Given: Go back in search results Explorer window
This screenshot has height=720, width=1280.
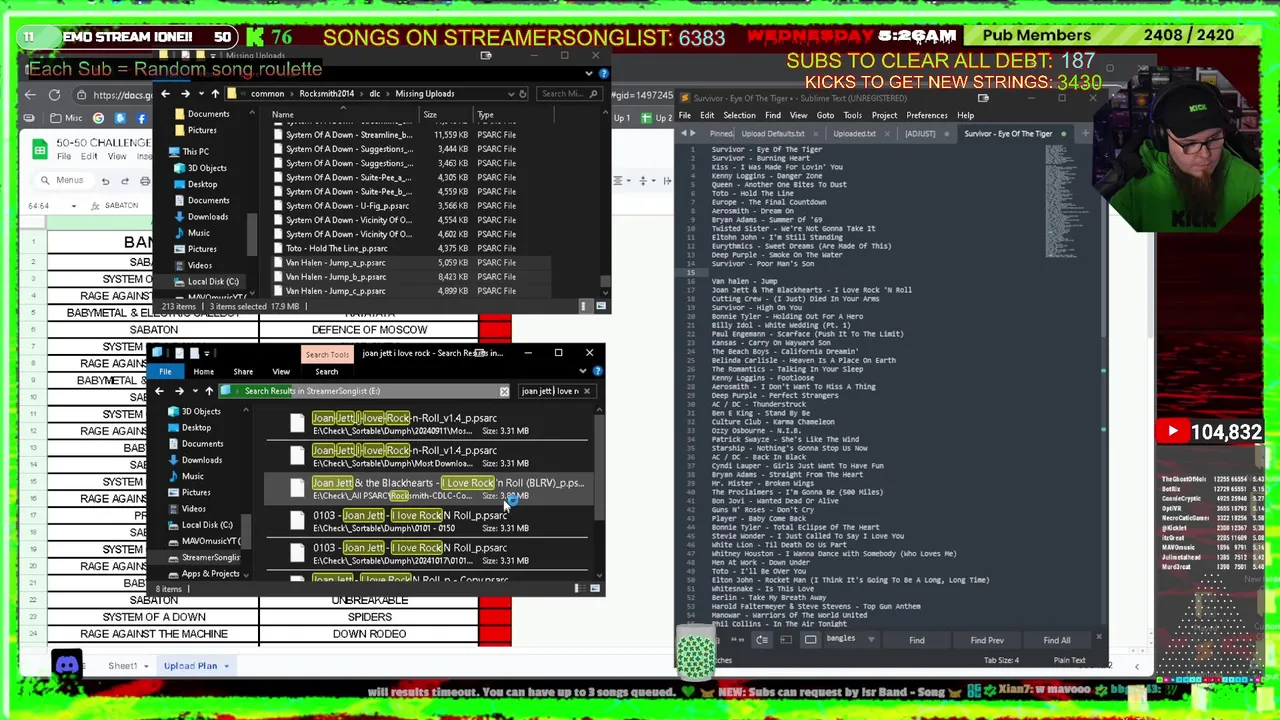Looking at the screenshot, I should (x=159, y=391).
